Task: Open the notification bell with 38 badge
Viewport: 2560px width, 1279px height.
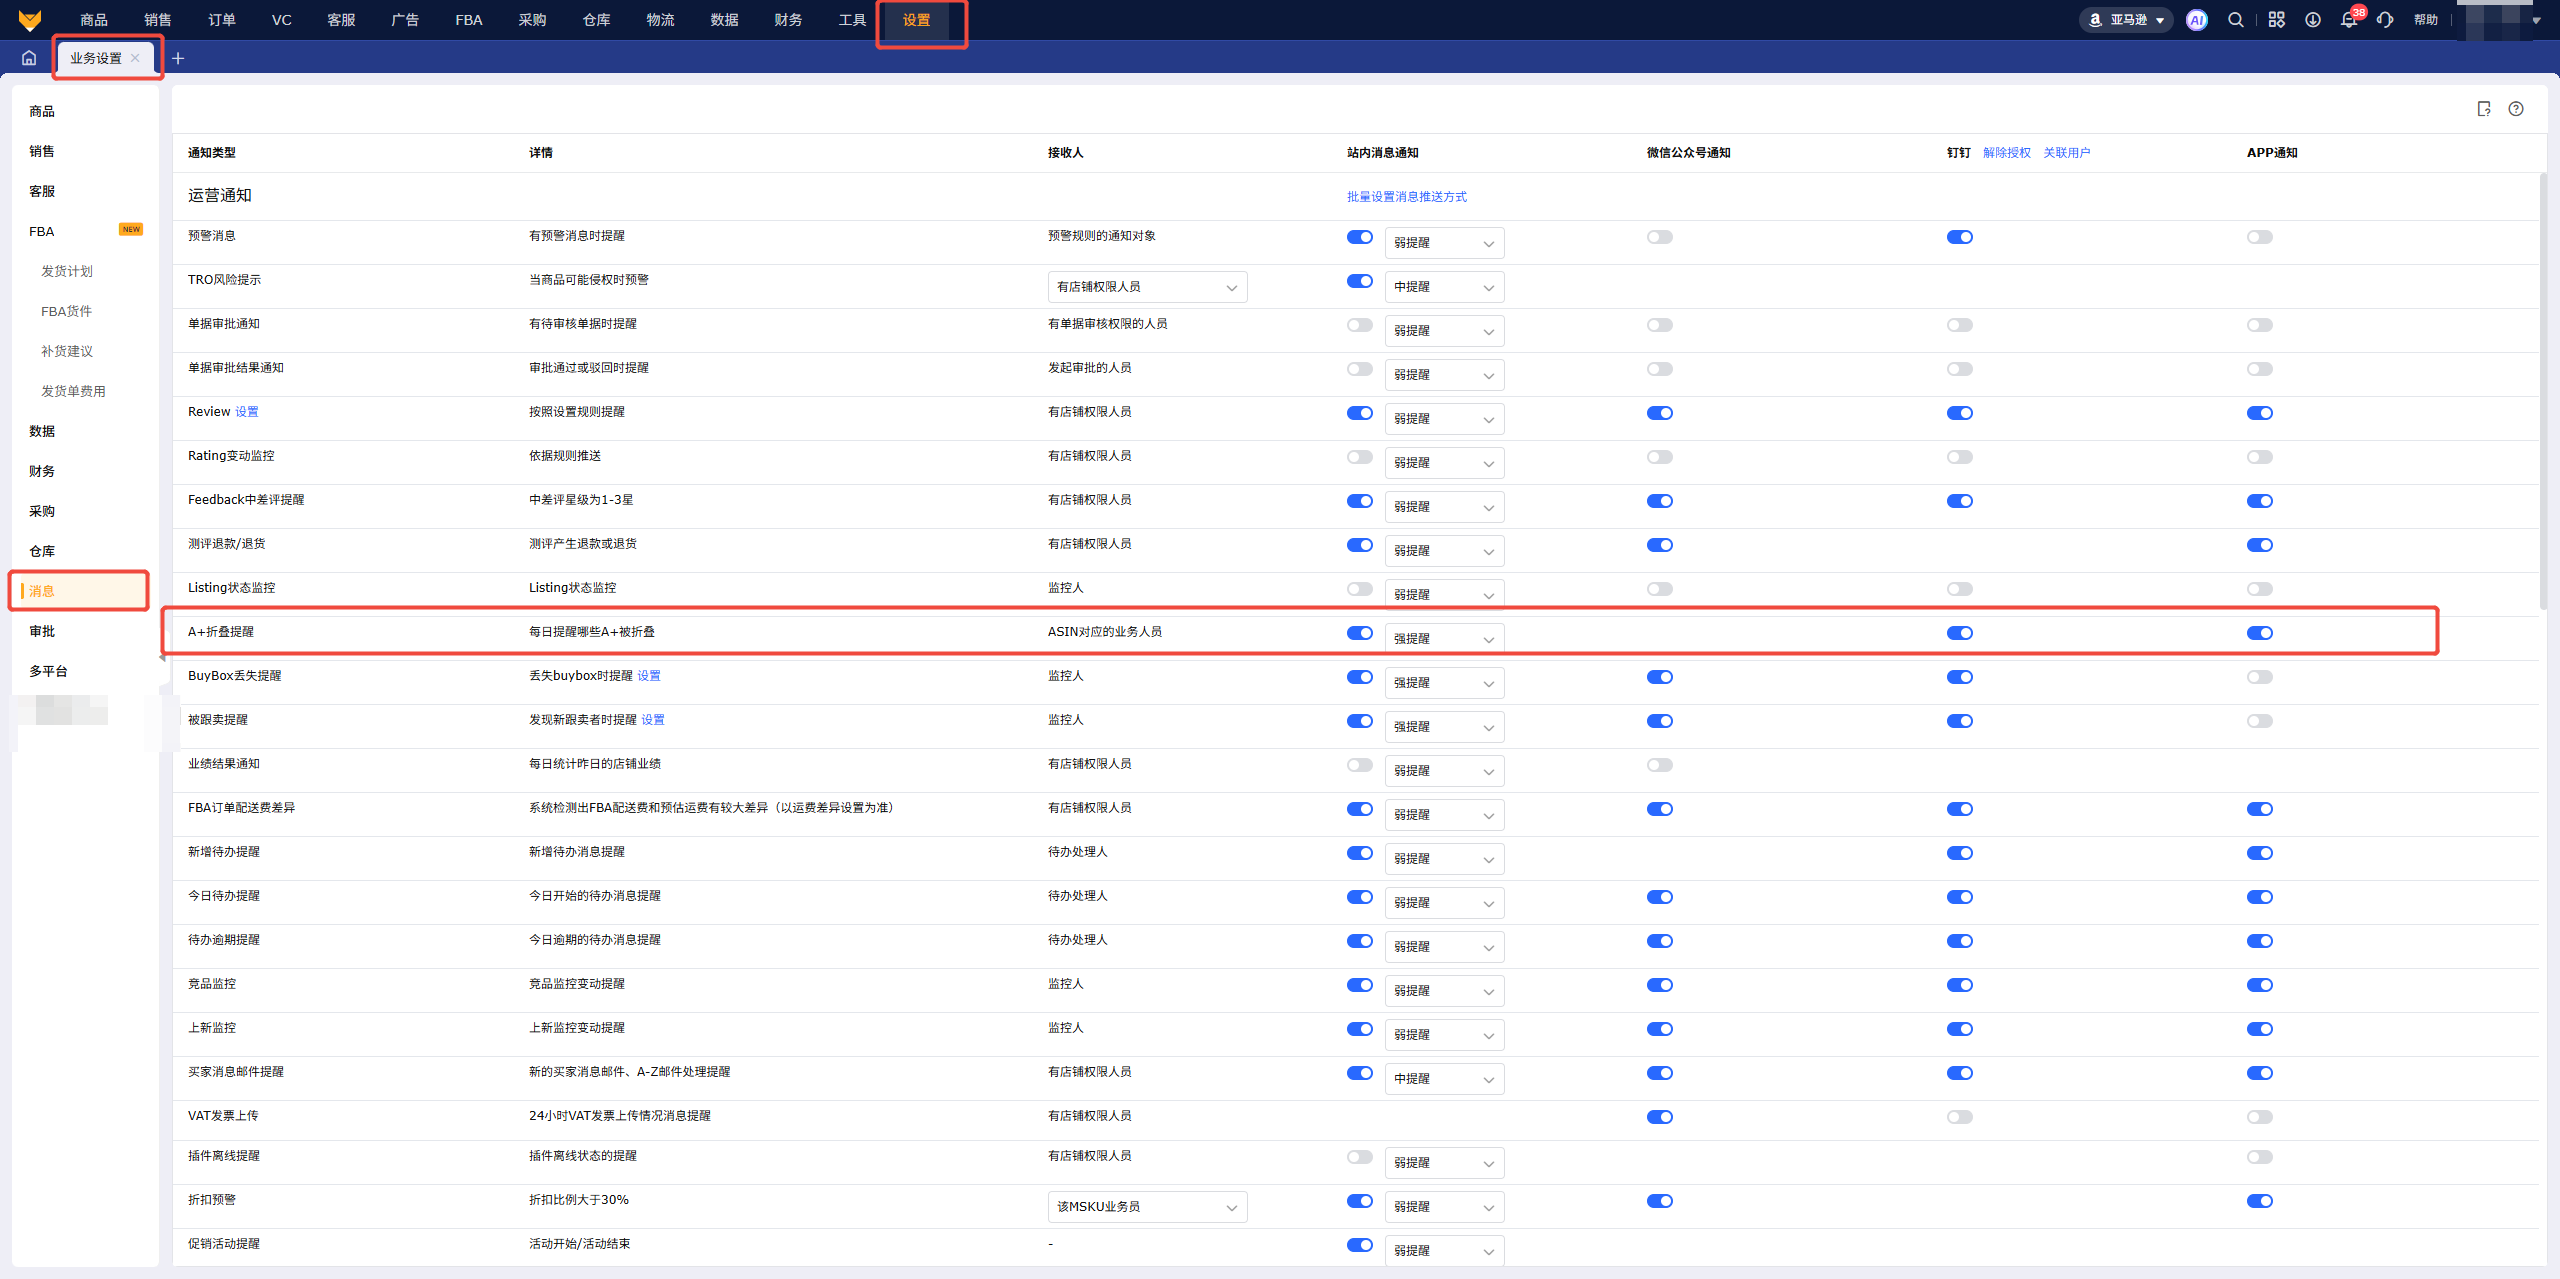Action: pyautogui.click(x=2349, y=20)
